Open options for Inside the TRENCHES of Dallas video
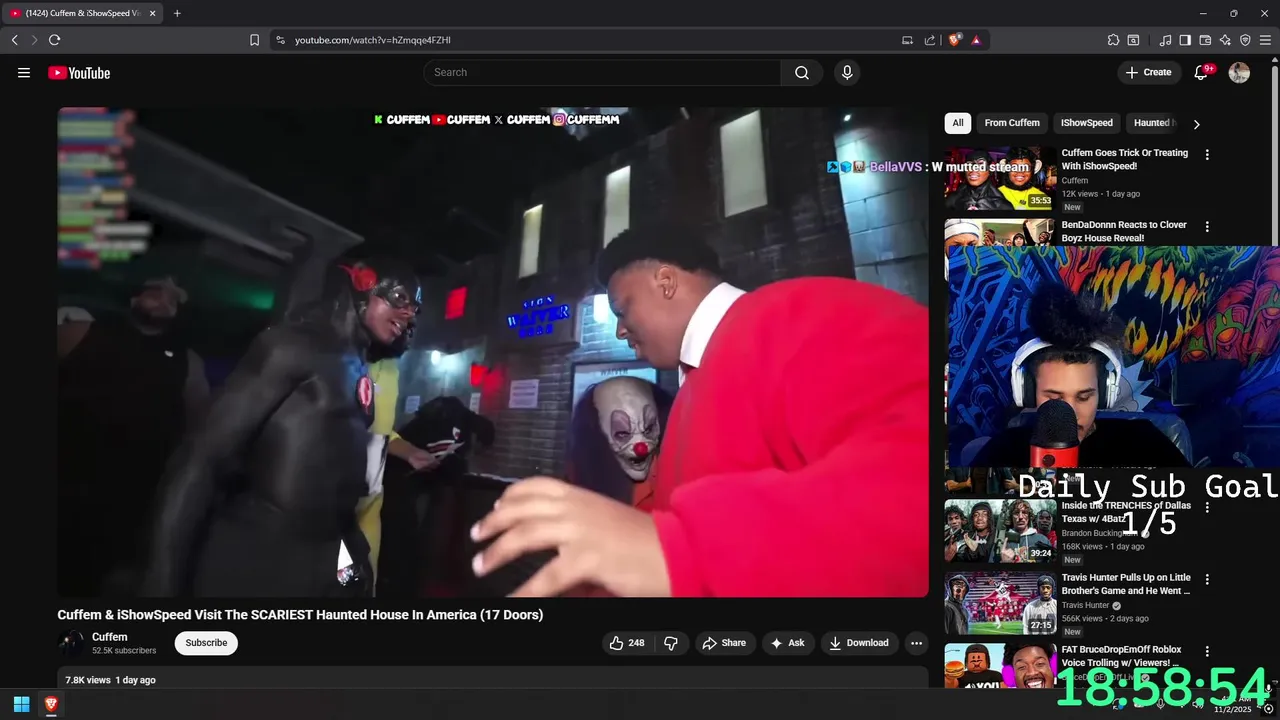The width and height of the screenshot is (1280, 720). 1207,507
